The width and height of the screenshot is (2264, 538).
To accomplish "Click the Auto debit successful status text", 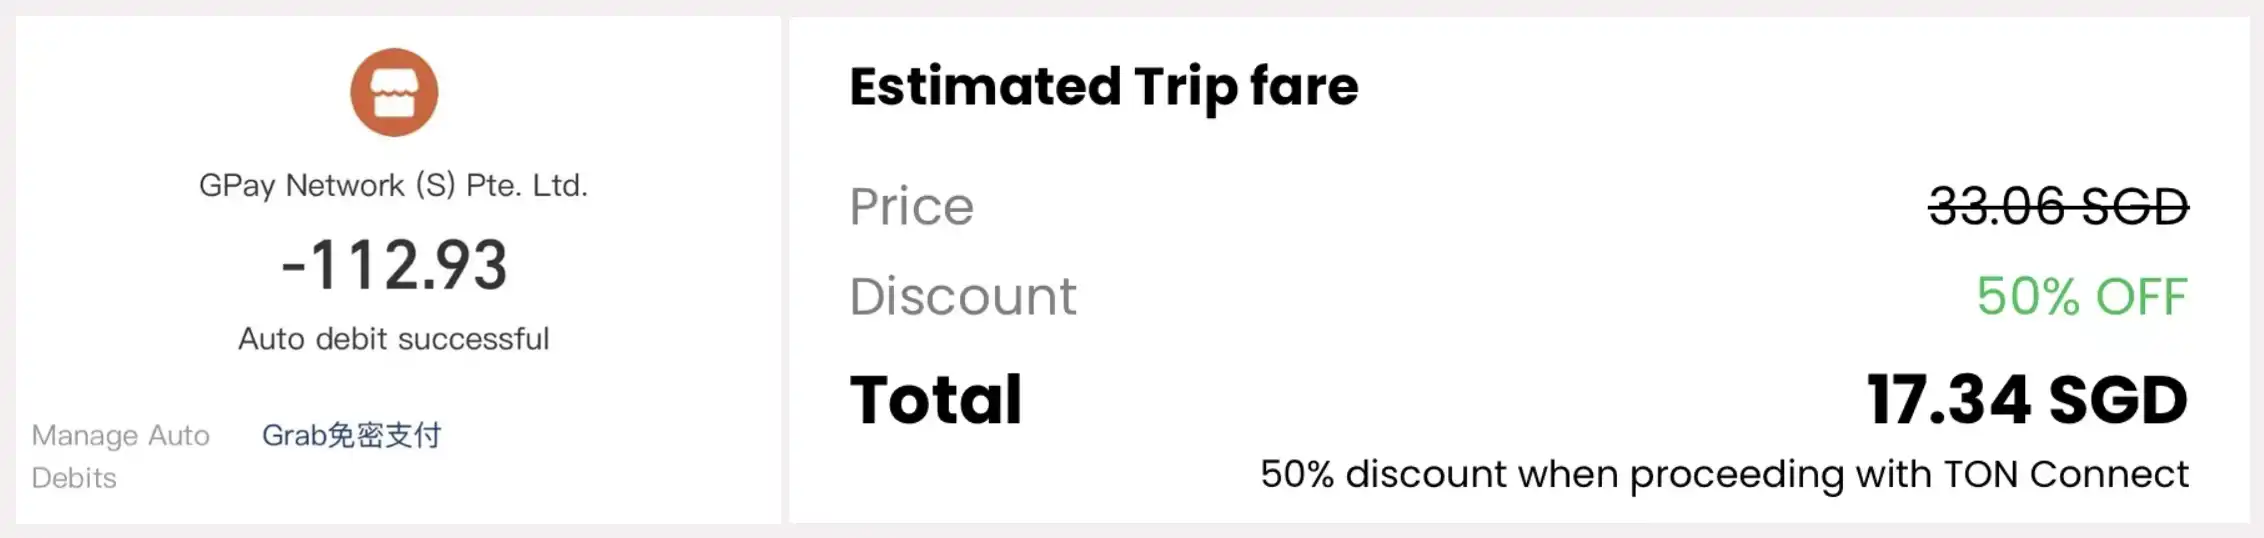I will tap(393, 339).
